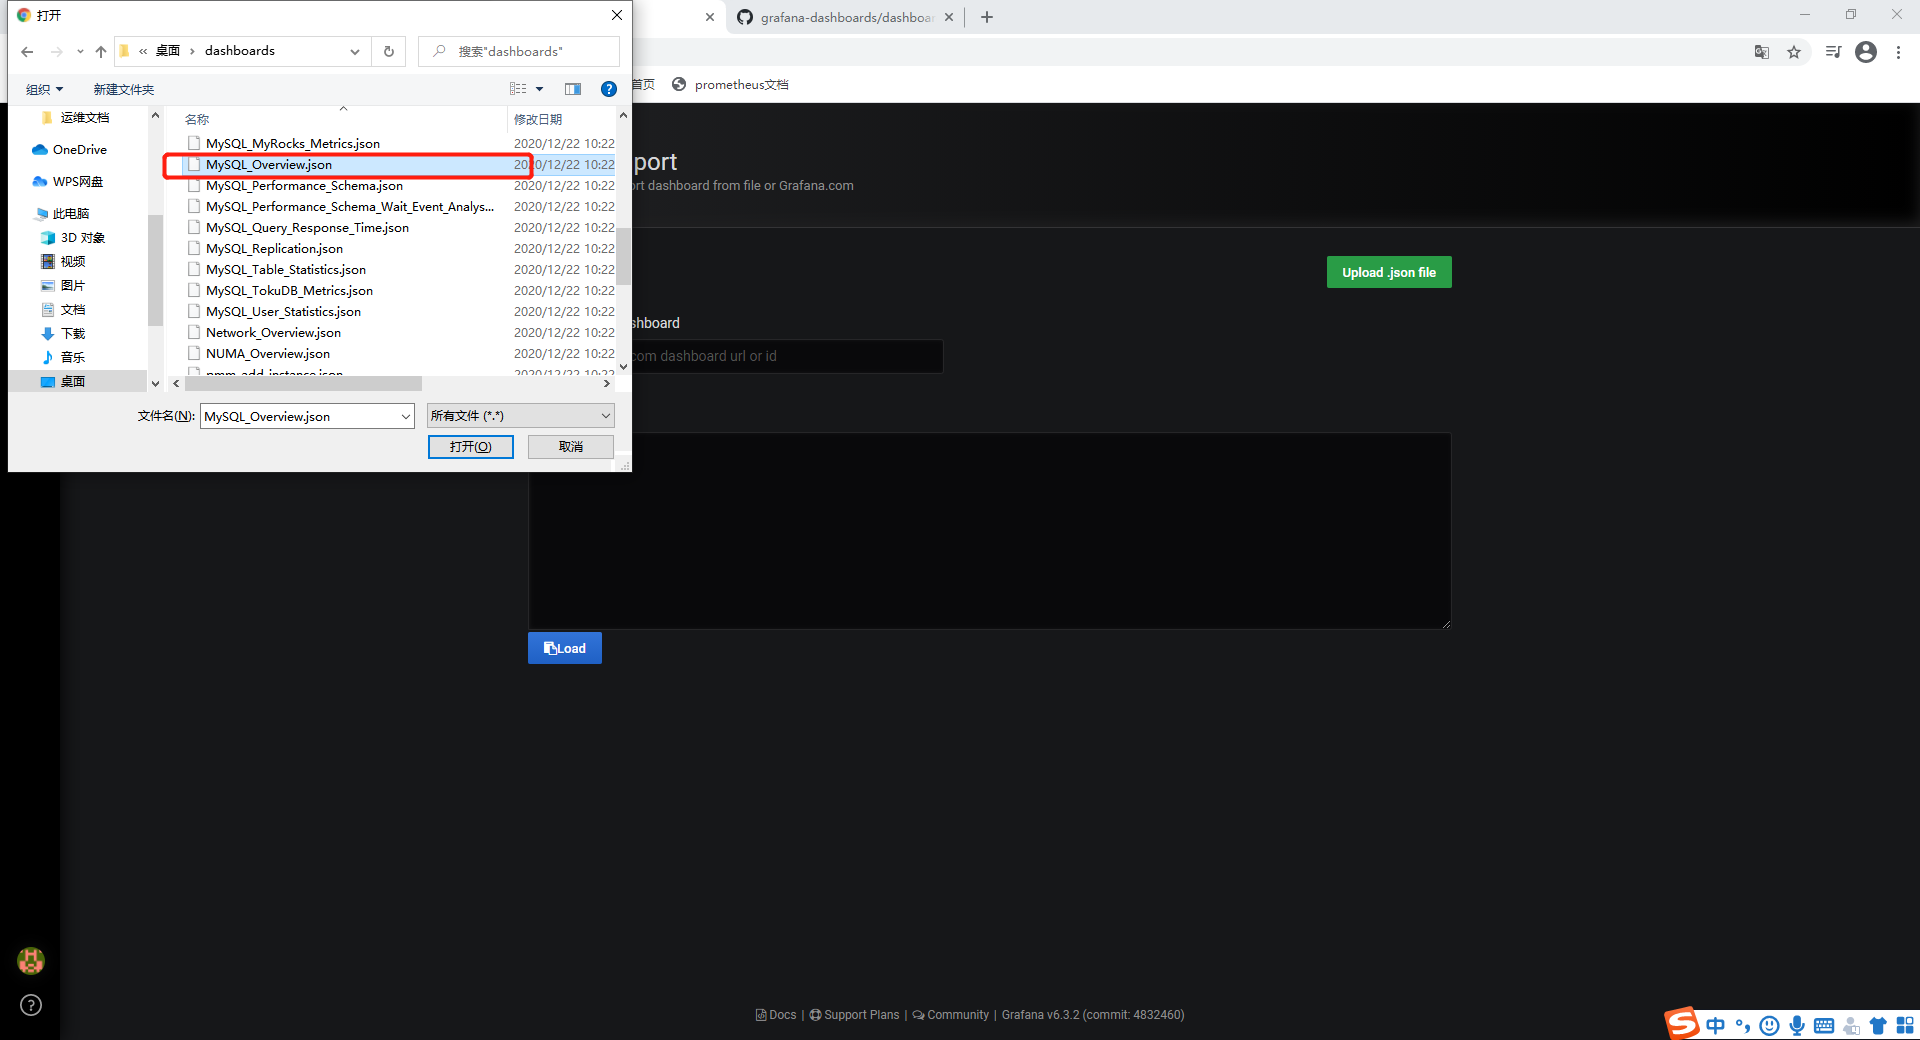1920x1040 pixels.
Task: Click the Google Translate address bar icon
Action: click(x=1762, y=52)
